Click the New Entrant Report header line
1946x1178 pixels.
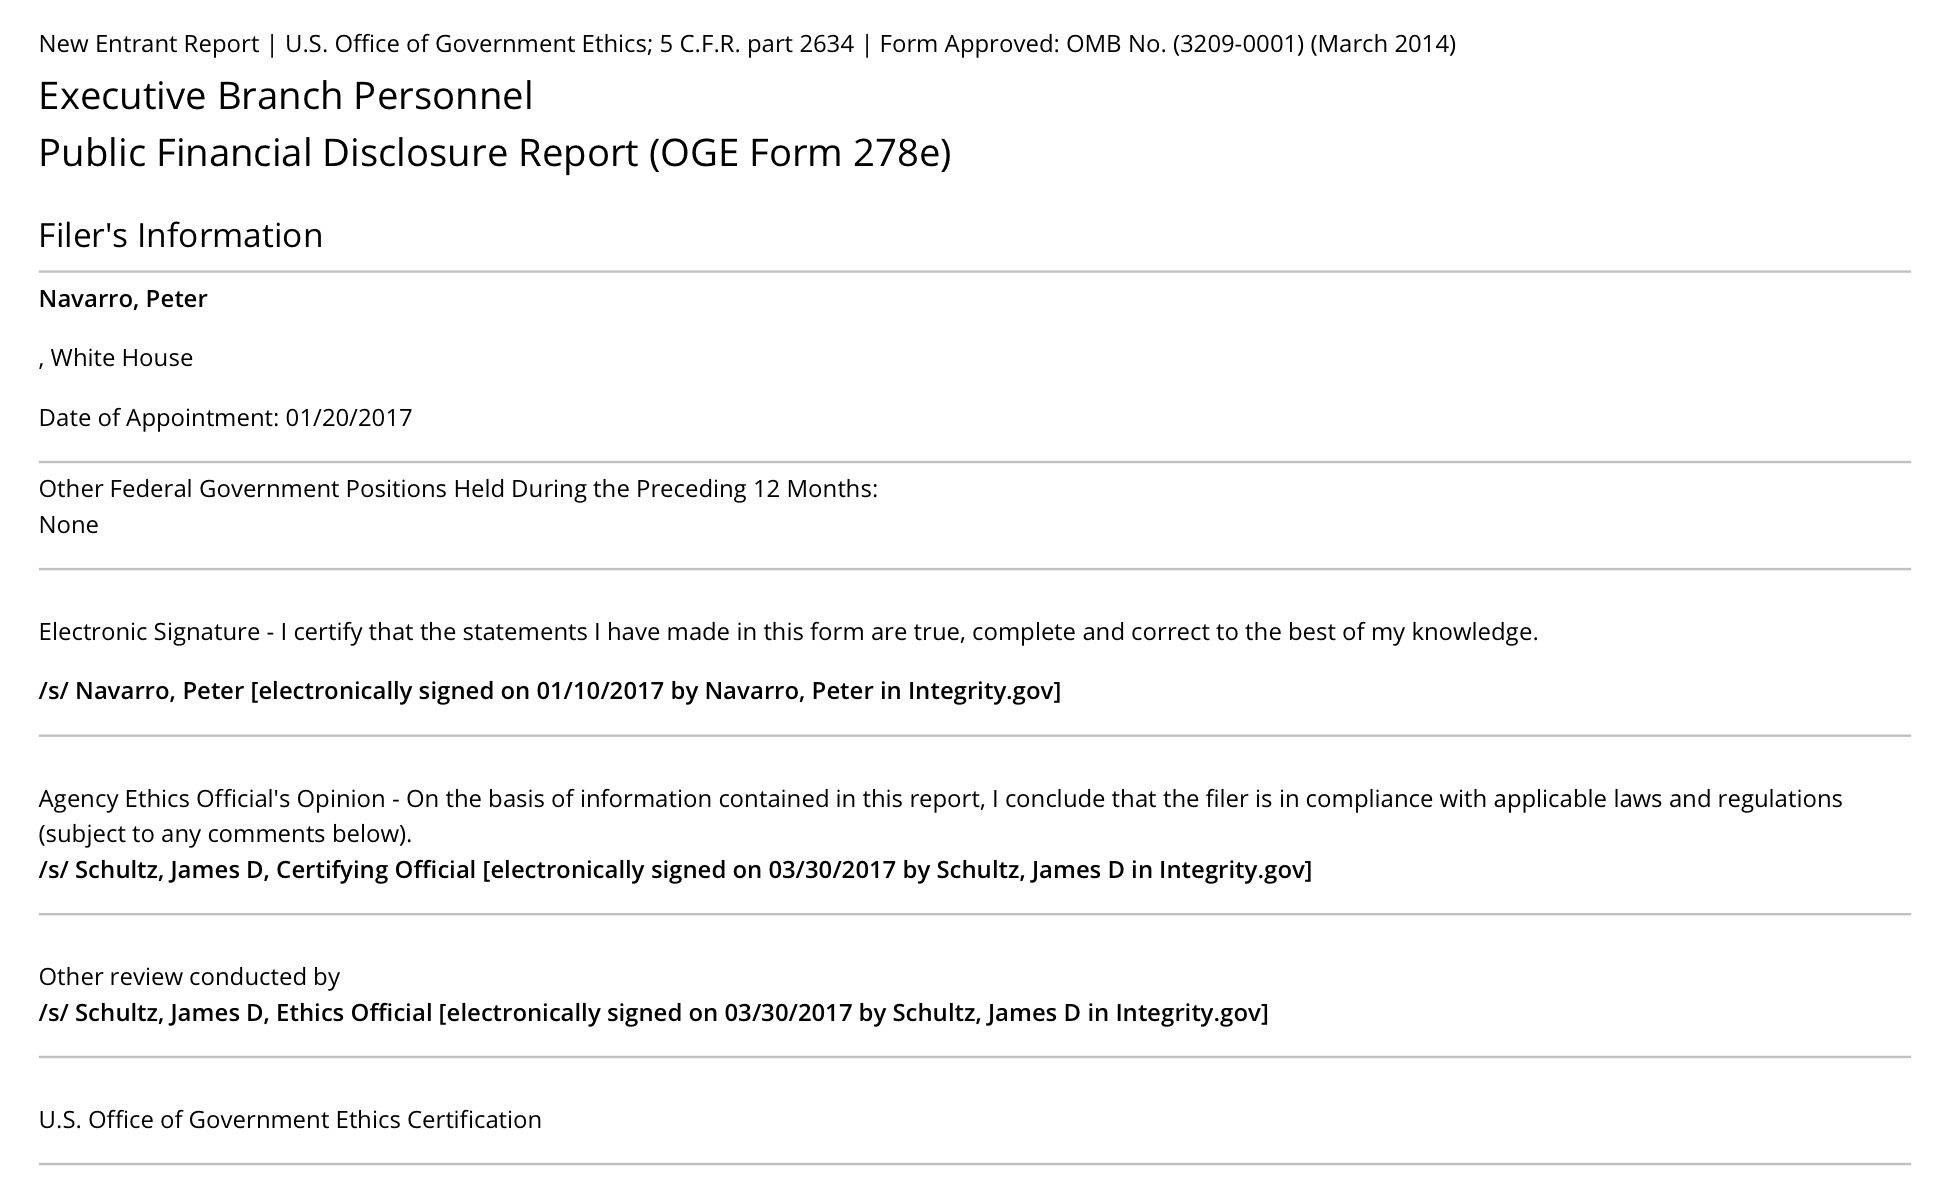tap(747, 44)
